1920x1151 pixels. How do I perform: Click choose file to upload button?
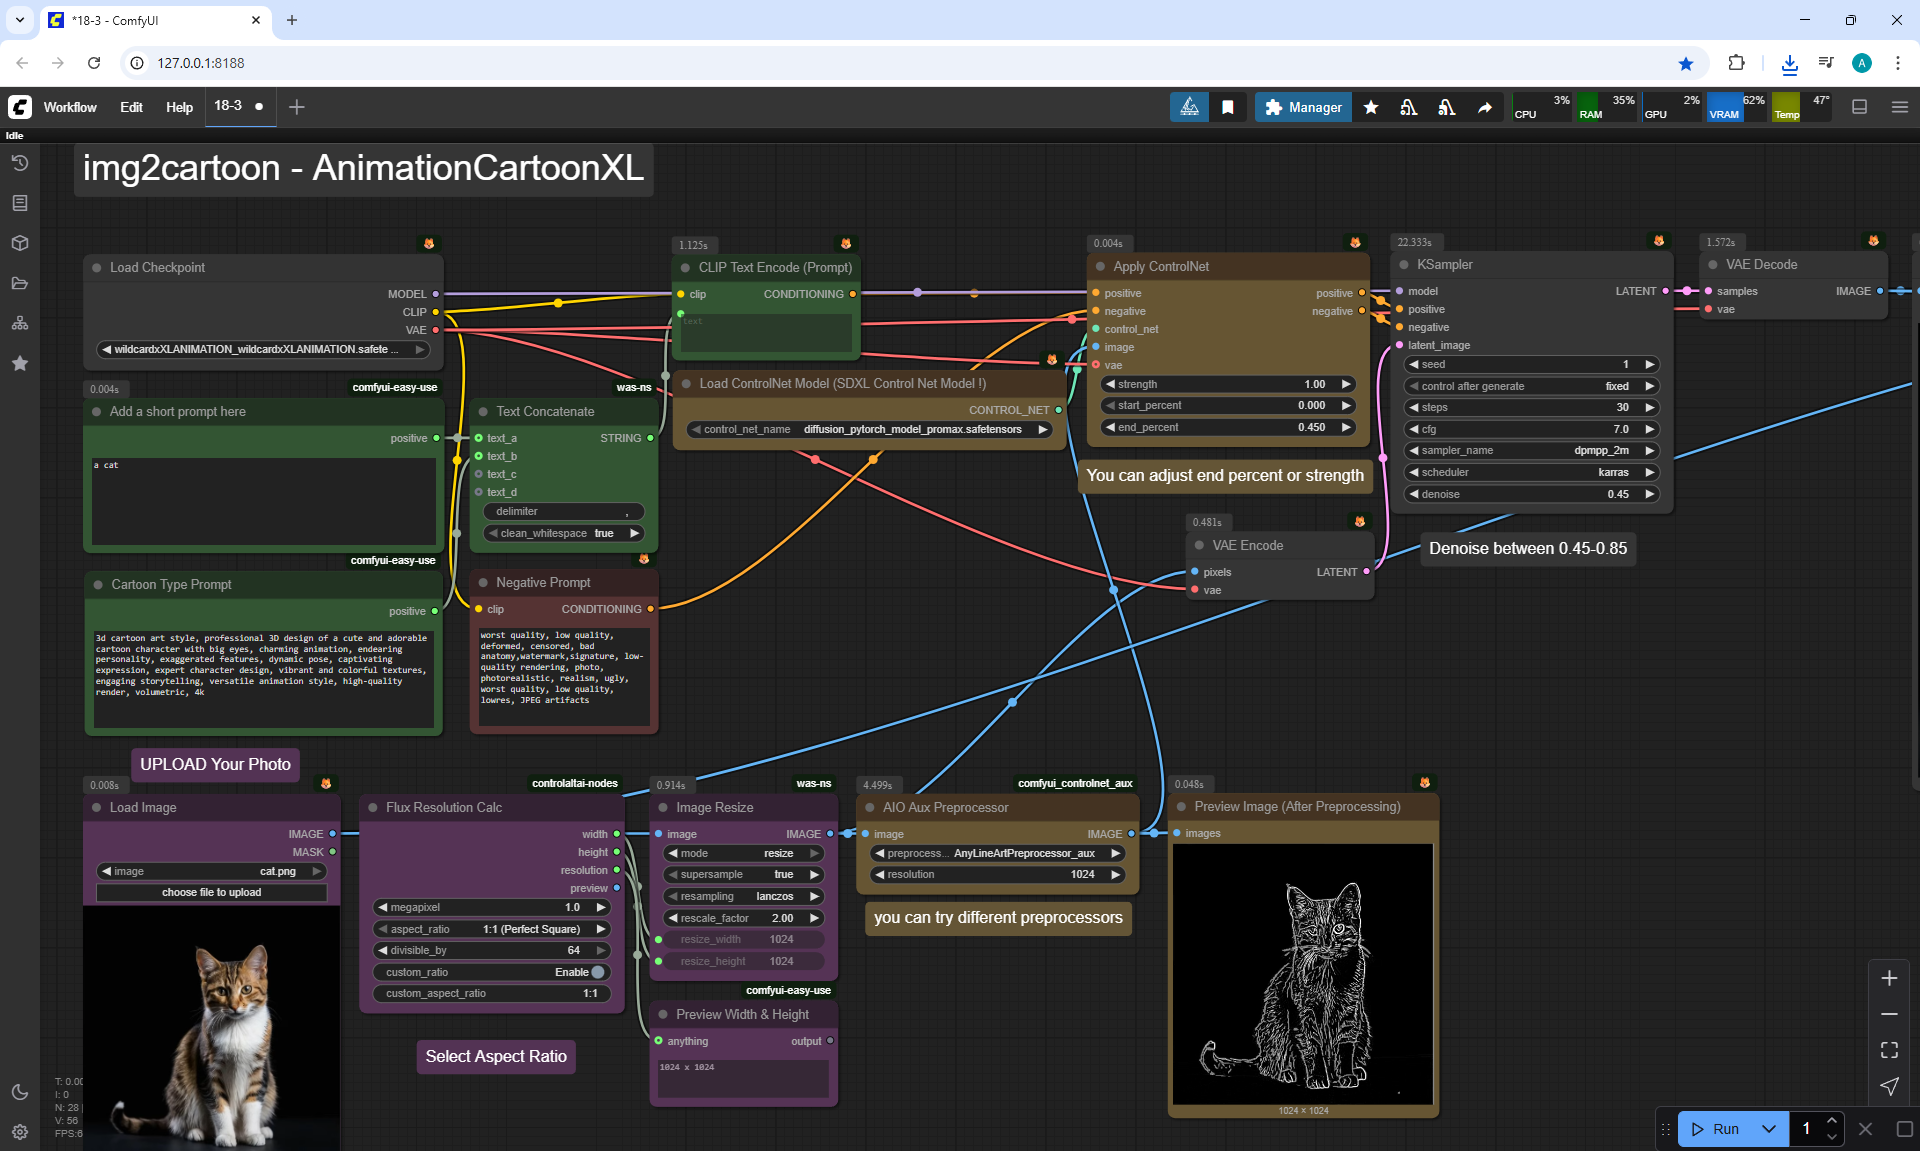pos(211,892)
